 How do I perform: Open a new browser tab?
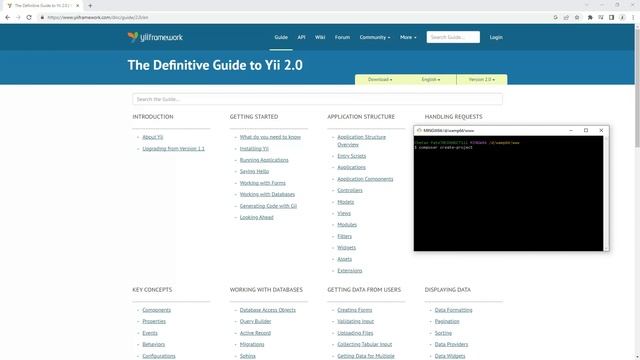90,6
